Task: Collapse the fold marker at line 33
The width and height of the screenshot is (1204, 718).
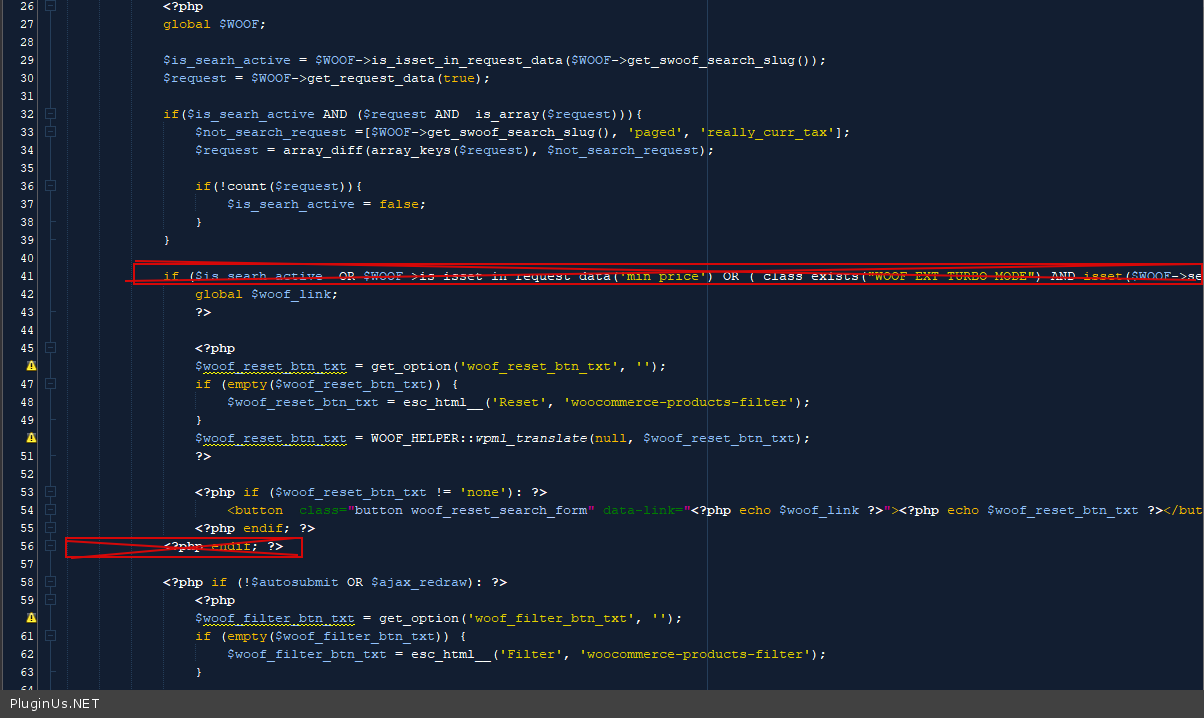Action: (51, 132)
